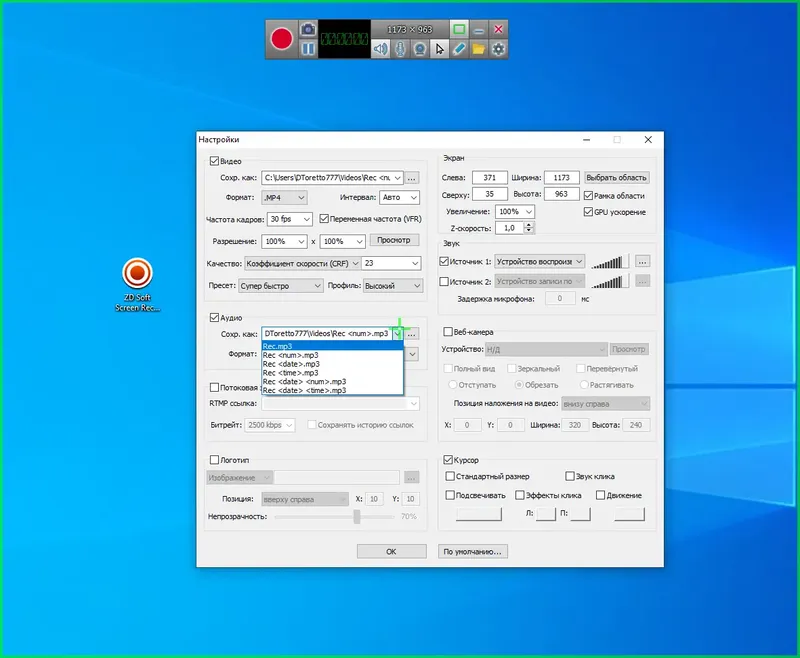
Task: Click the Источник 1 volume level slider
Action: click(x=610, y=261)
